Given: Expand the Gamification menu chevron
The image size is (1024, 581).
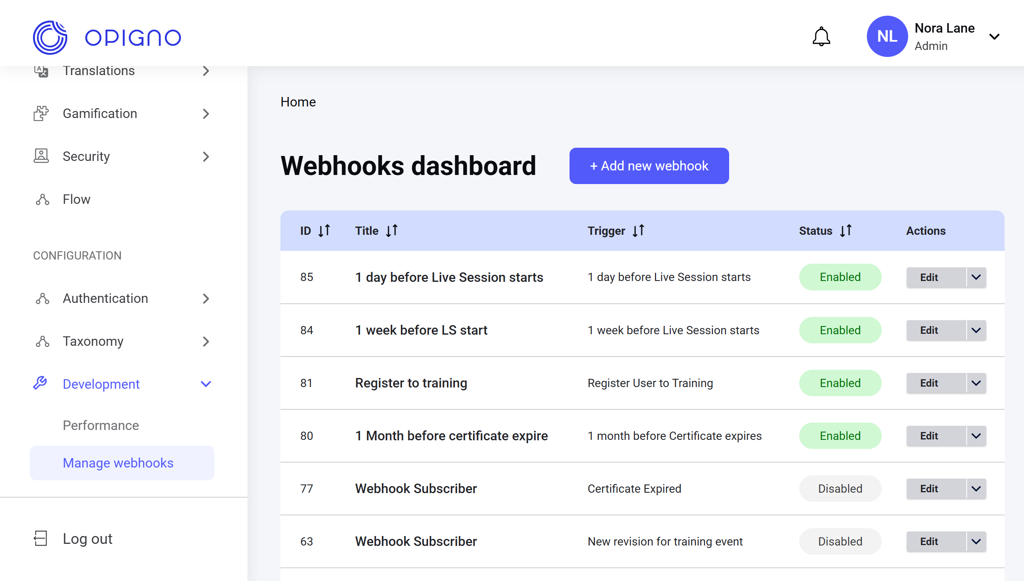Looking at the screenshot, I should click(206, 114).
